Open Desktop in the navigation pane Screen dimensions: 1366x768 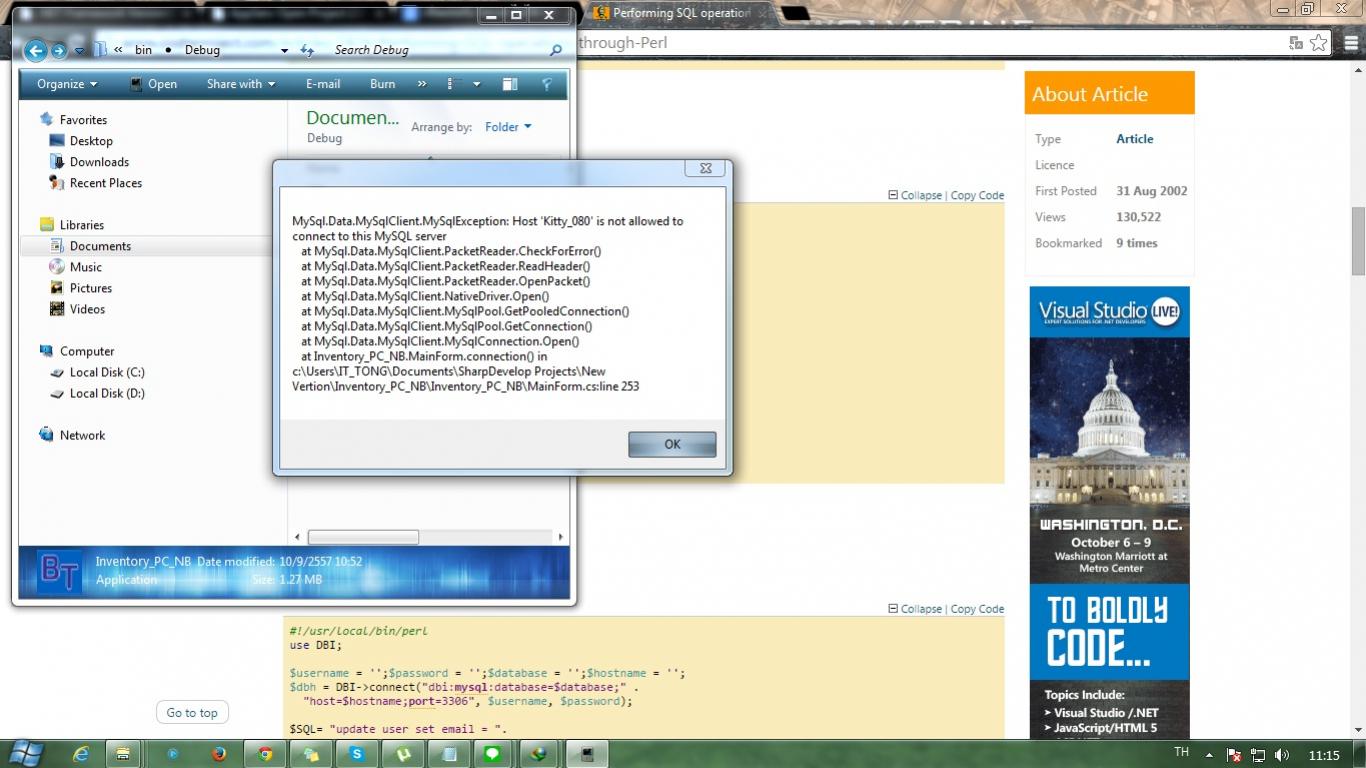[91, 141]
